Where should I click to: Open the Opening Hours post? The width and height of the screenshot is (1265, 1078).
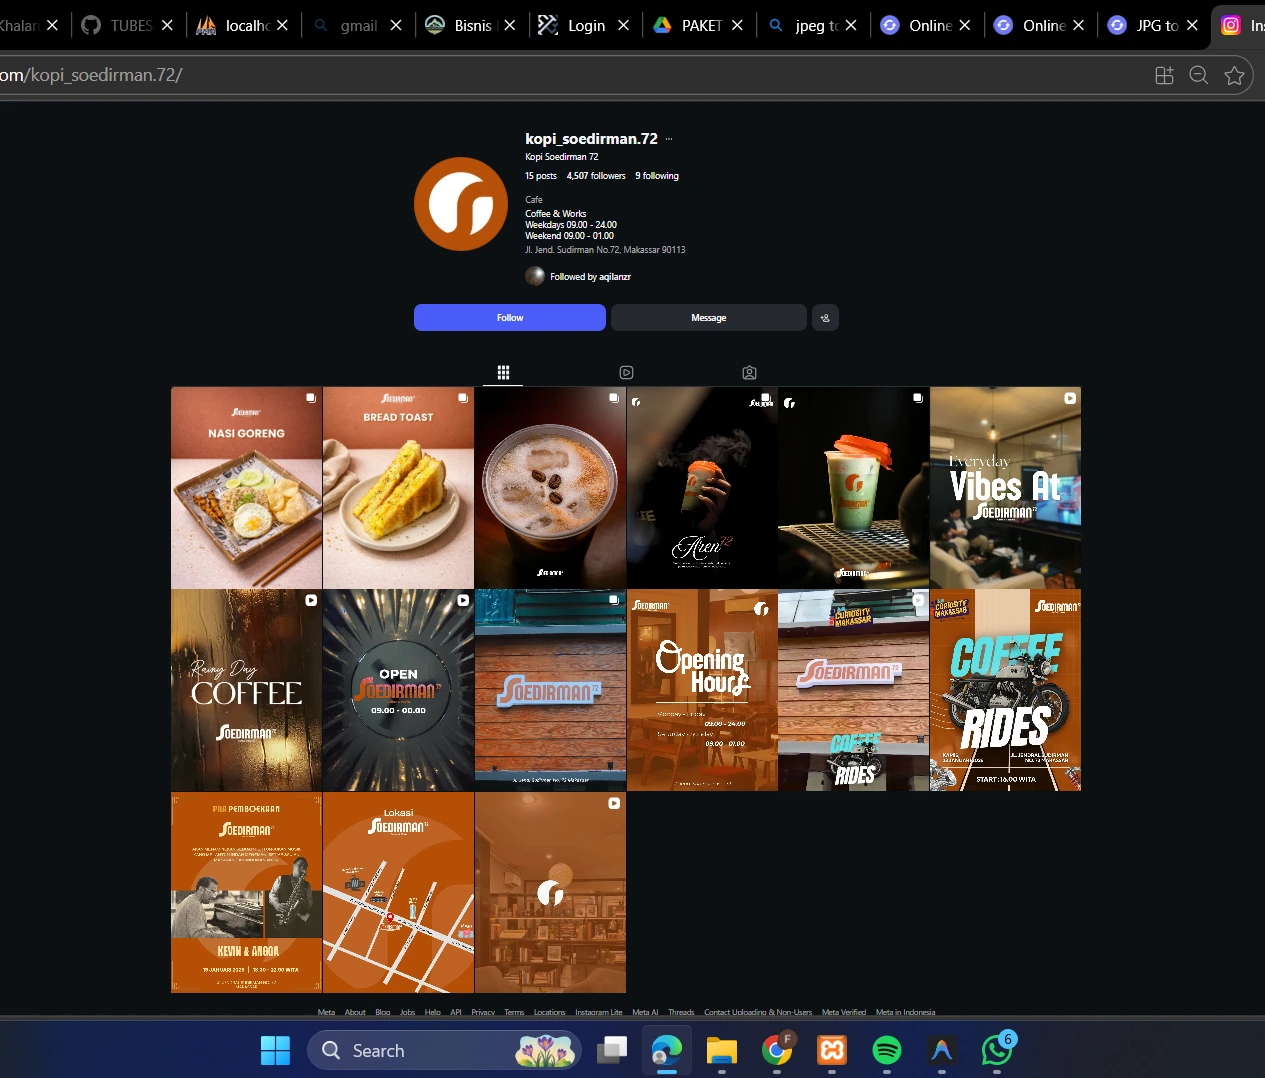coord(702,690)
